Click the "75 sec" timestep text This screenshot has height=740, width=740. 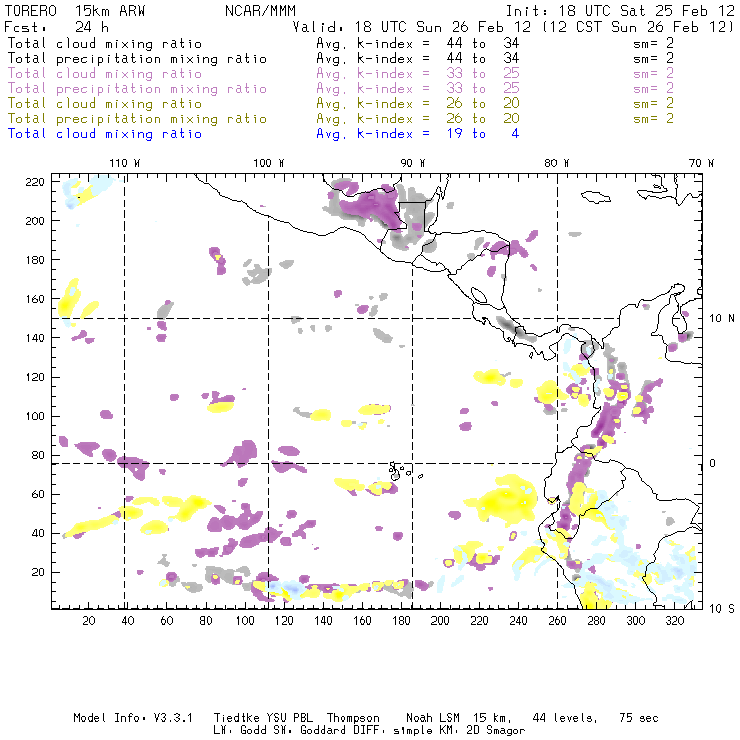pyautogui.click(x=639, y=718)
